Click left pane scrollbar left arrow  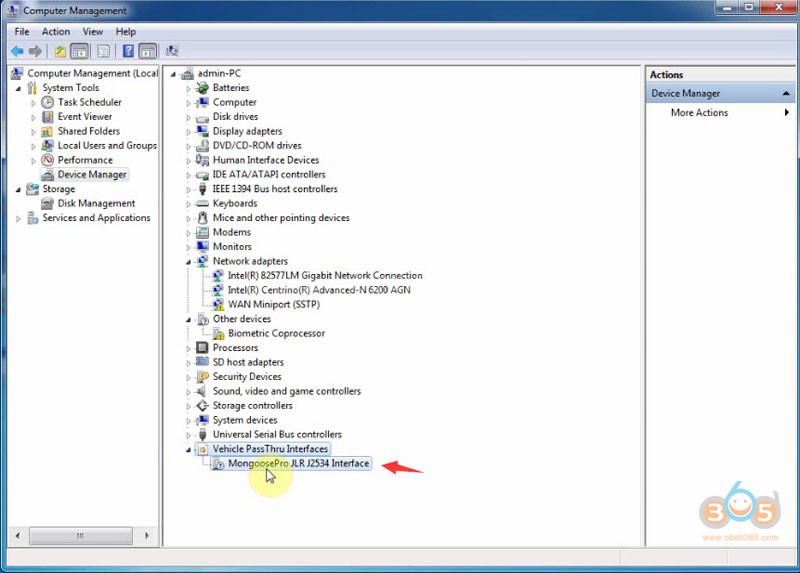pos(18,536)
